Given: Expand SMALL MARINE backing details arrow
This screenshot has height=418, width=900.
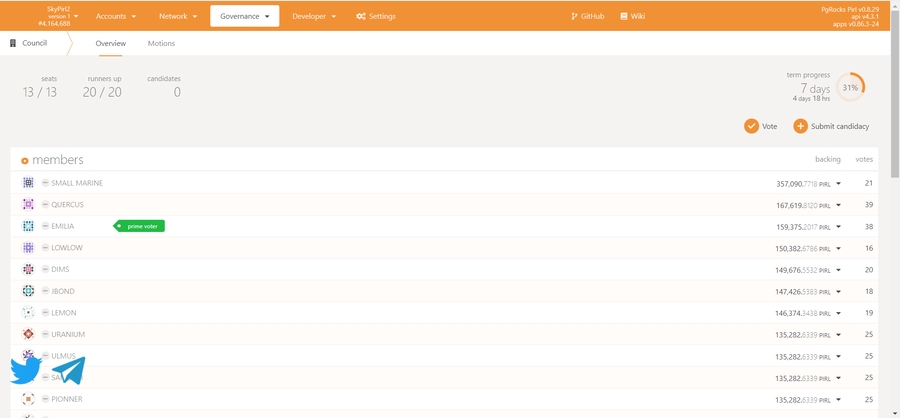Looking at the screenshot, I should (838, 184).
